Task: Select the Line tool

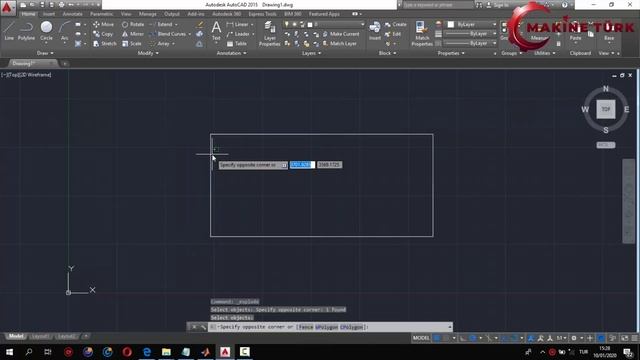Action: point(9,31)
